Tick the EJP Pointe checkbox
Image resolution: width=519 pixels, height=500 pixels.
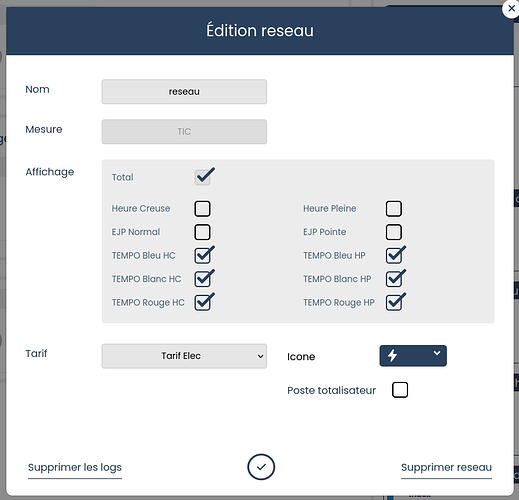pos(394,232)
